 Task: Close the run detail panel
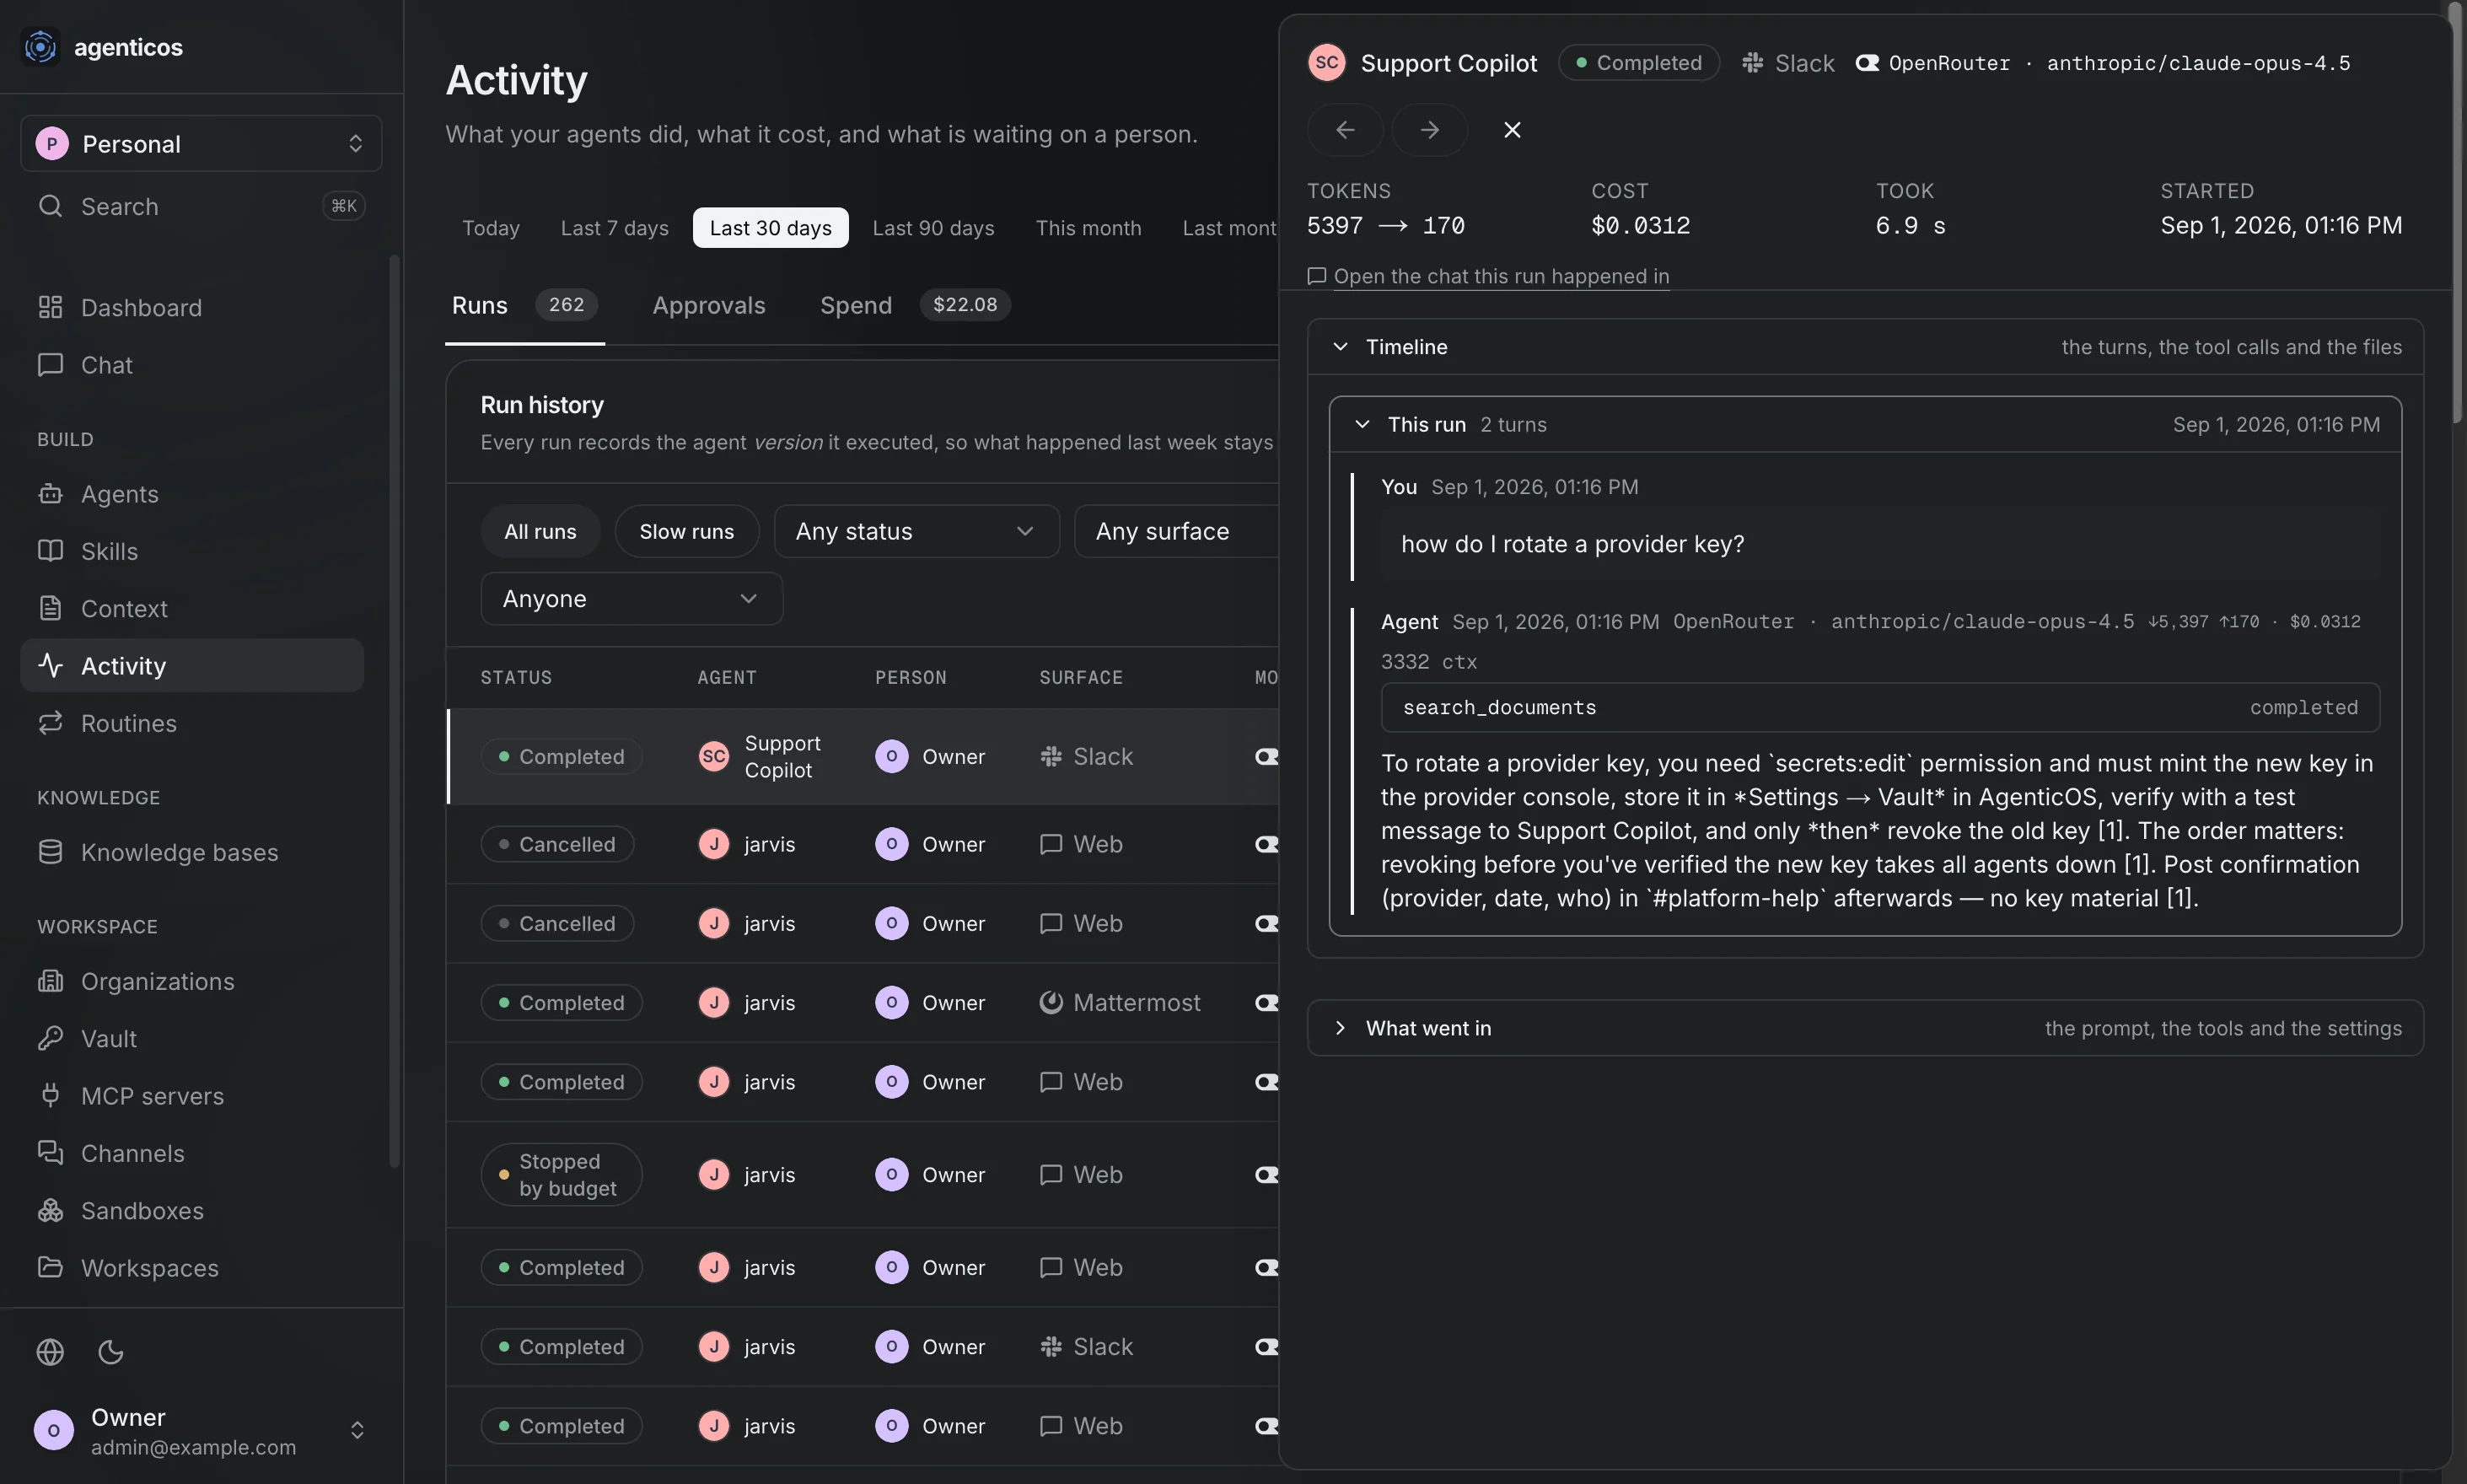1512,130
